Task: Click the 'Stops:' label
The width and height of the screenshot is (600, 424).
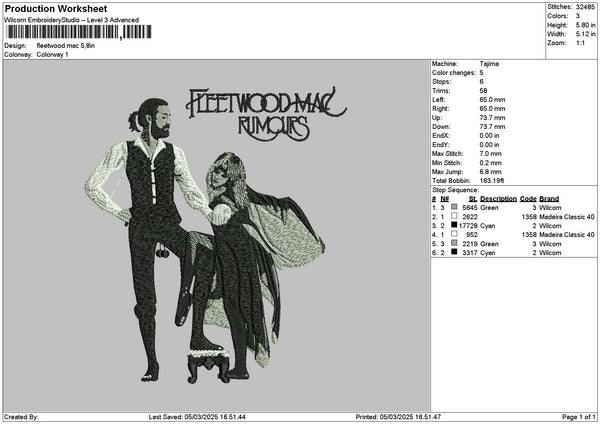Action: click(x=442, y=82)
